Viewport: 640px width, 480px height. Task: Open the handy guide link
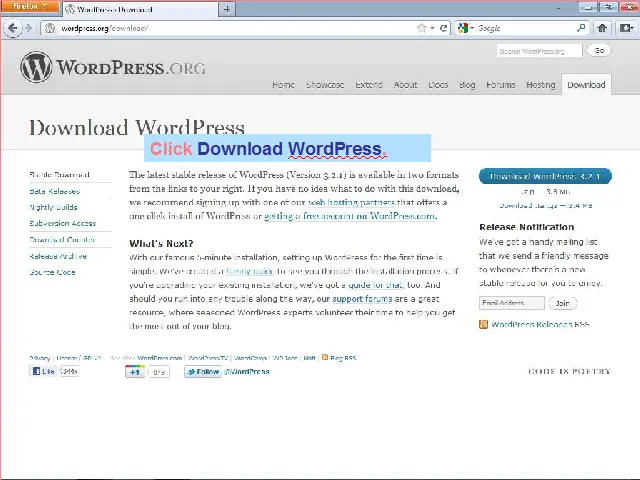click(x=250, y=271)
